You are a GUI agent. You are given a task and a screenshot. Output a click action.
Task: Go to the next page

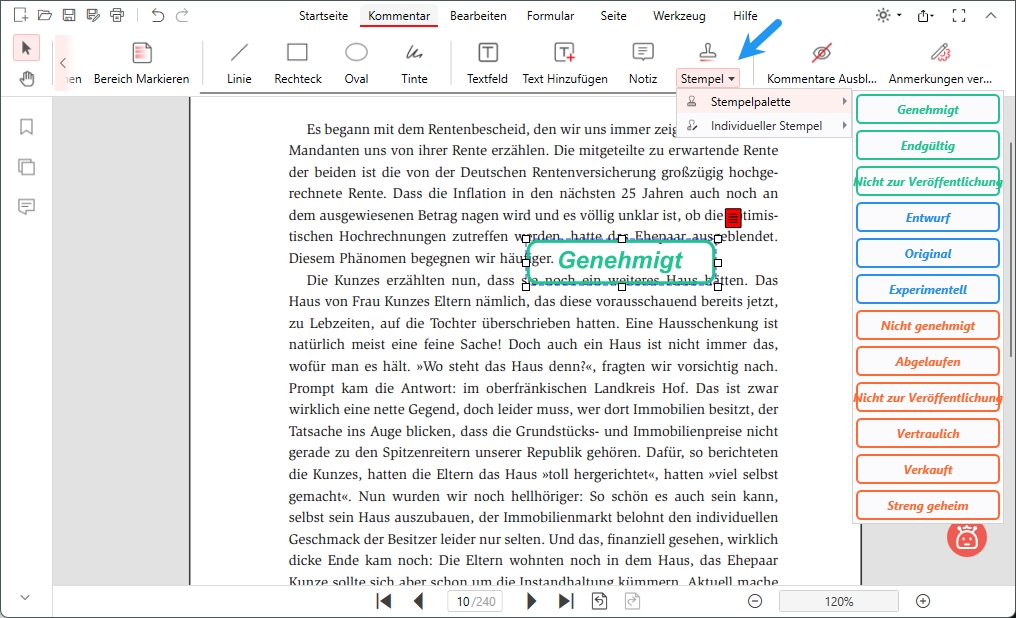click(531, 601)
